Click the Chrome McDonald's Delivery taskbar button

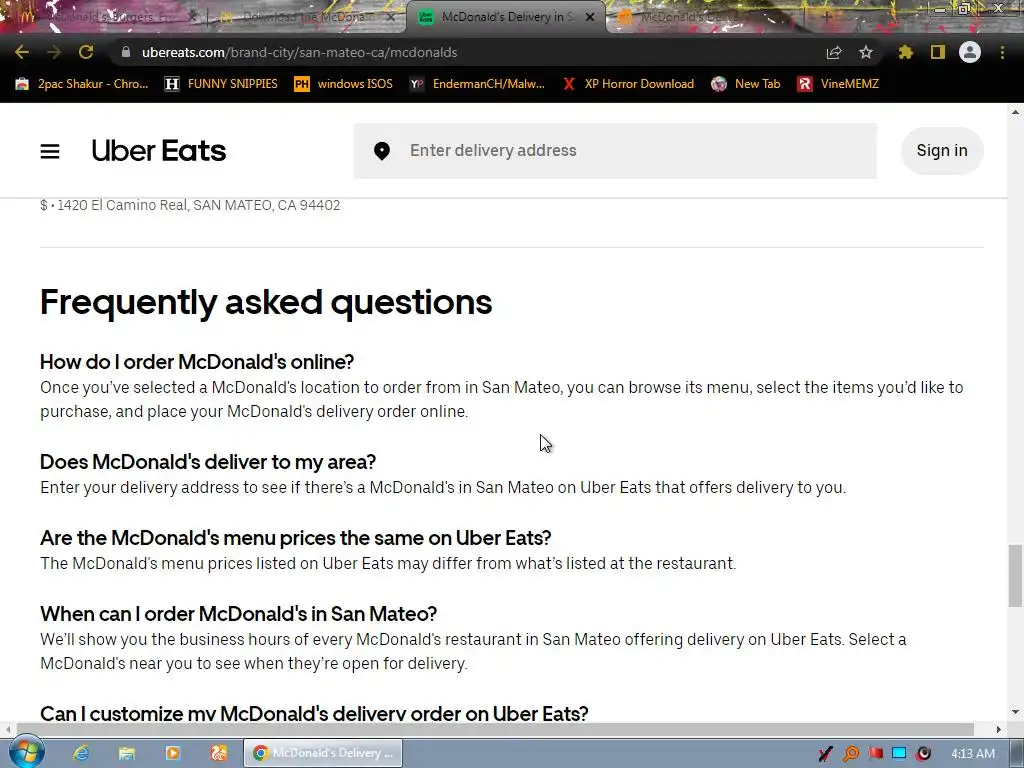click(323, 753)
